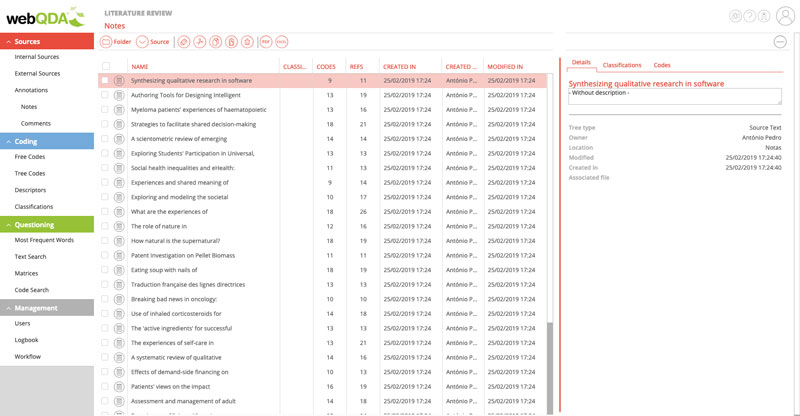Click the '- Without description -' text field

(x=674, y=96)
